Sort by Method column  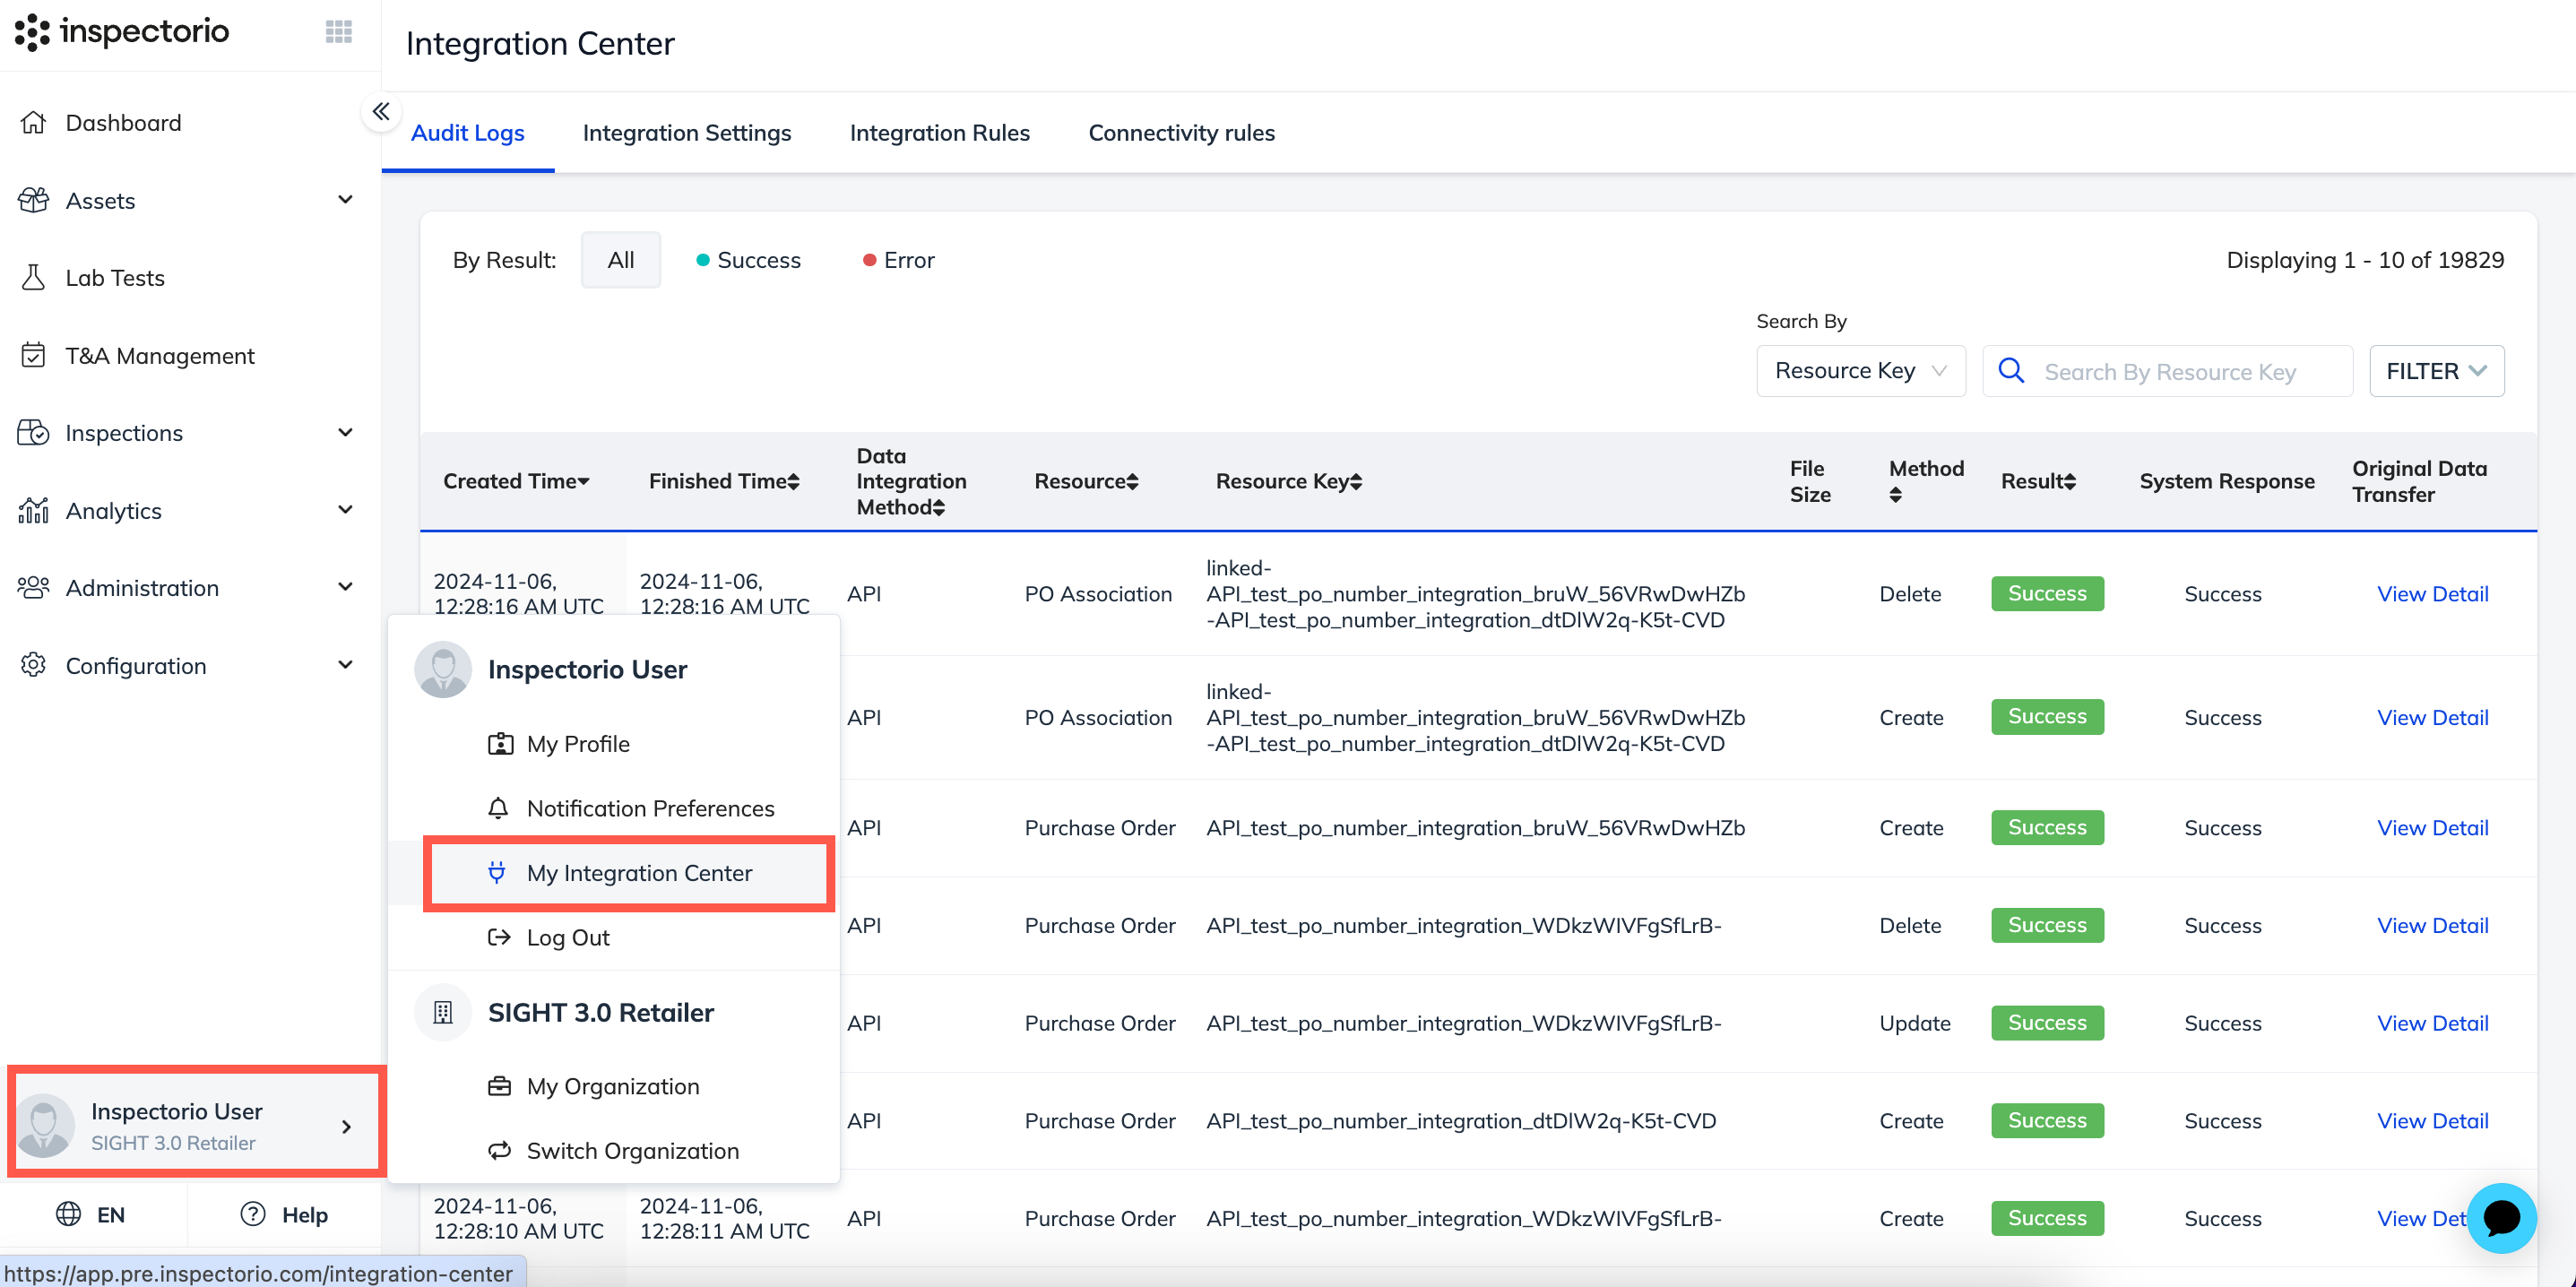point(1926,481)
